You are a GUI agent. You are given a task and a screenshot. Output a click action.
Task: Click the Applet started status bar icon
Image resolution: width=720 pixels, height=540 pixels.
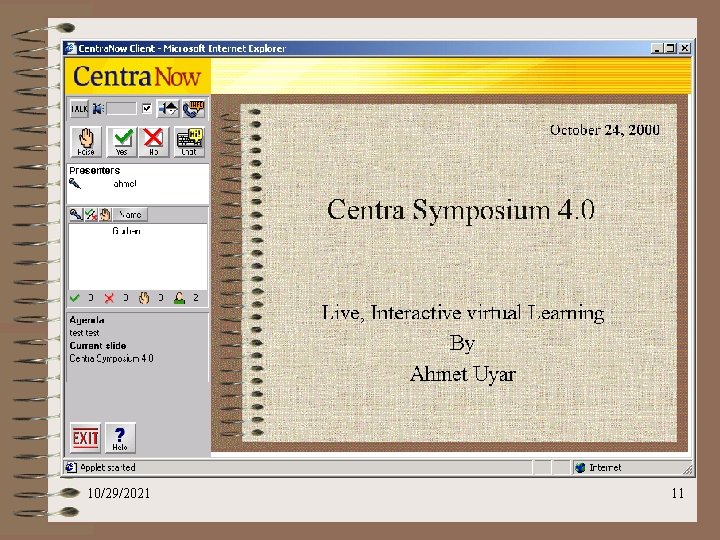coord(71,467)
